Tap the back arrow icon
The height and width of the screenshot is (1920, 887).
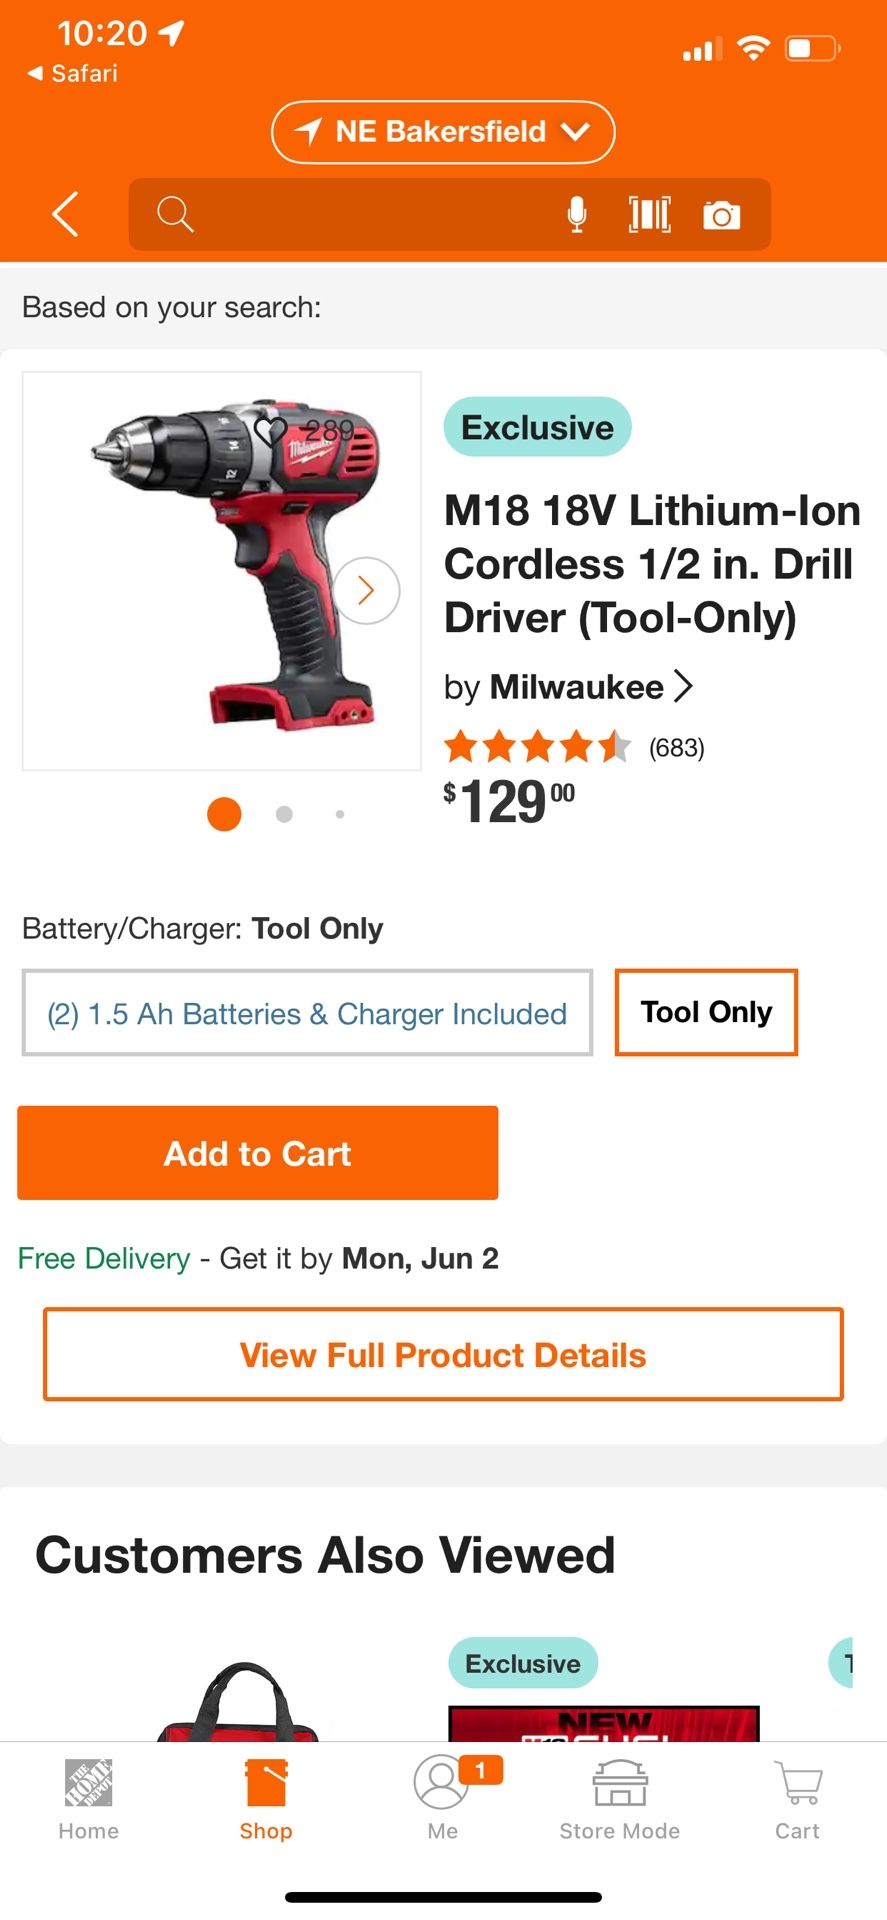click(66, 214)
